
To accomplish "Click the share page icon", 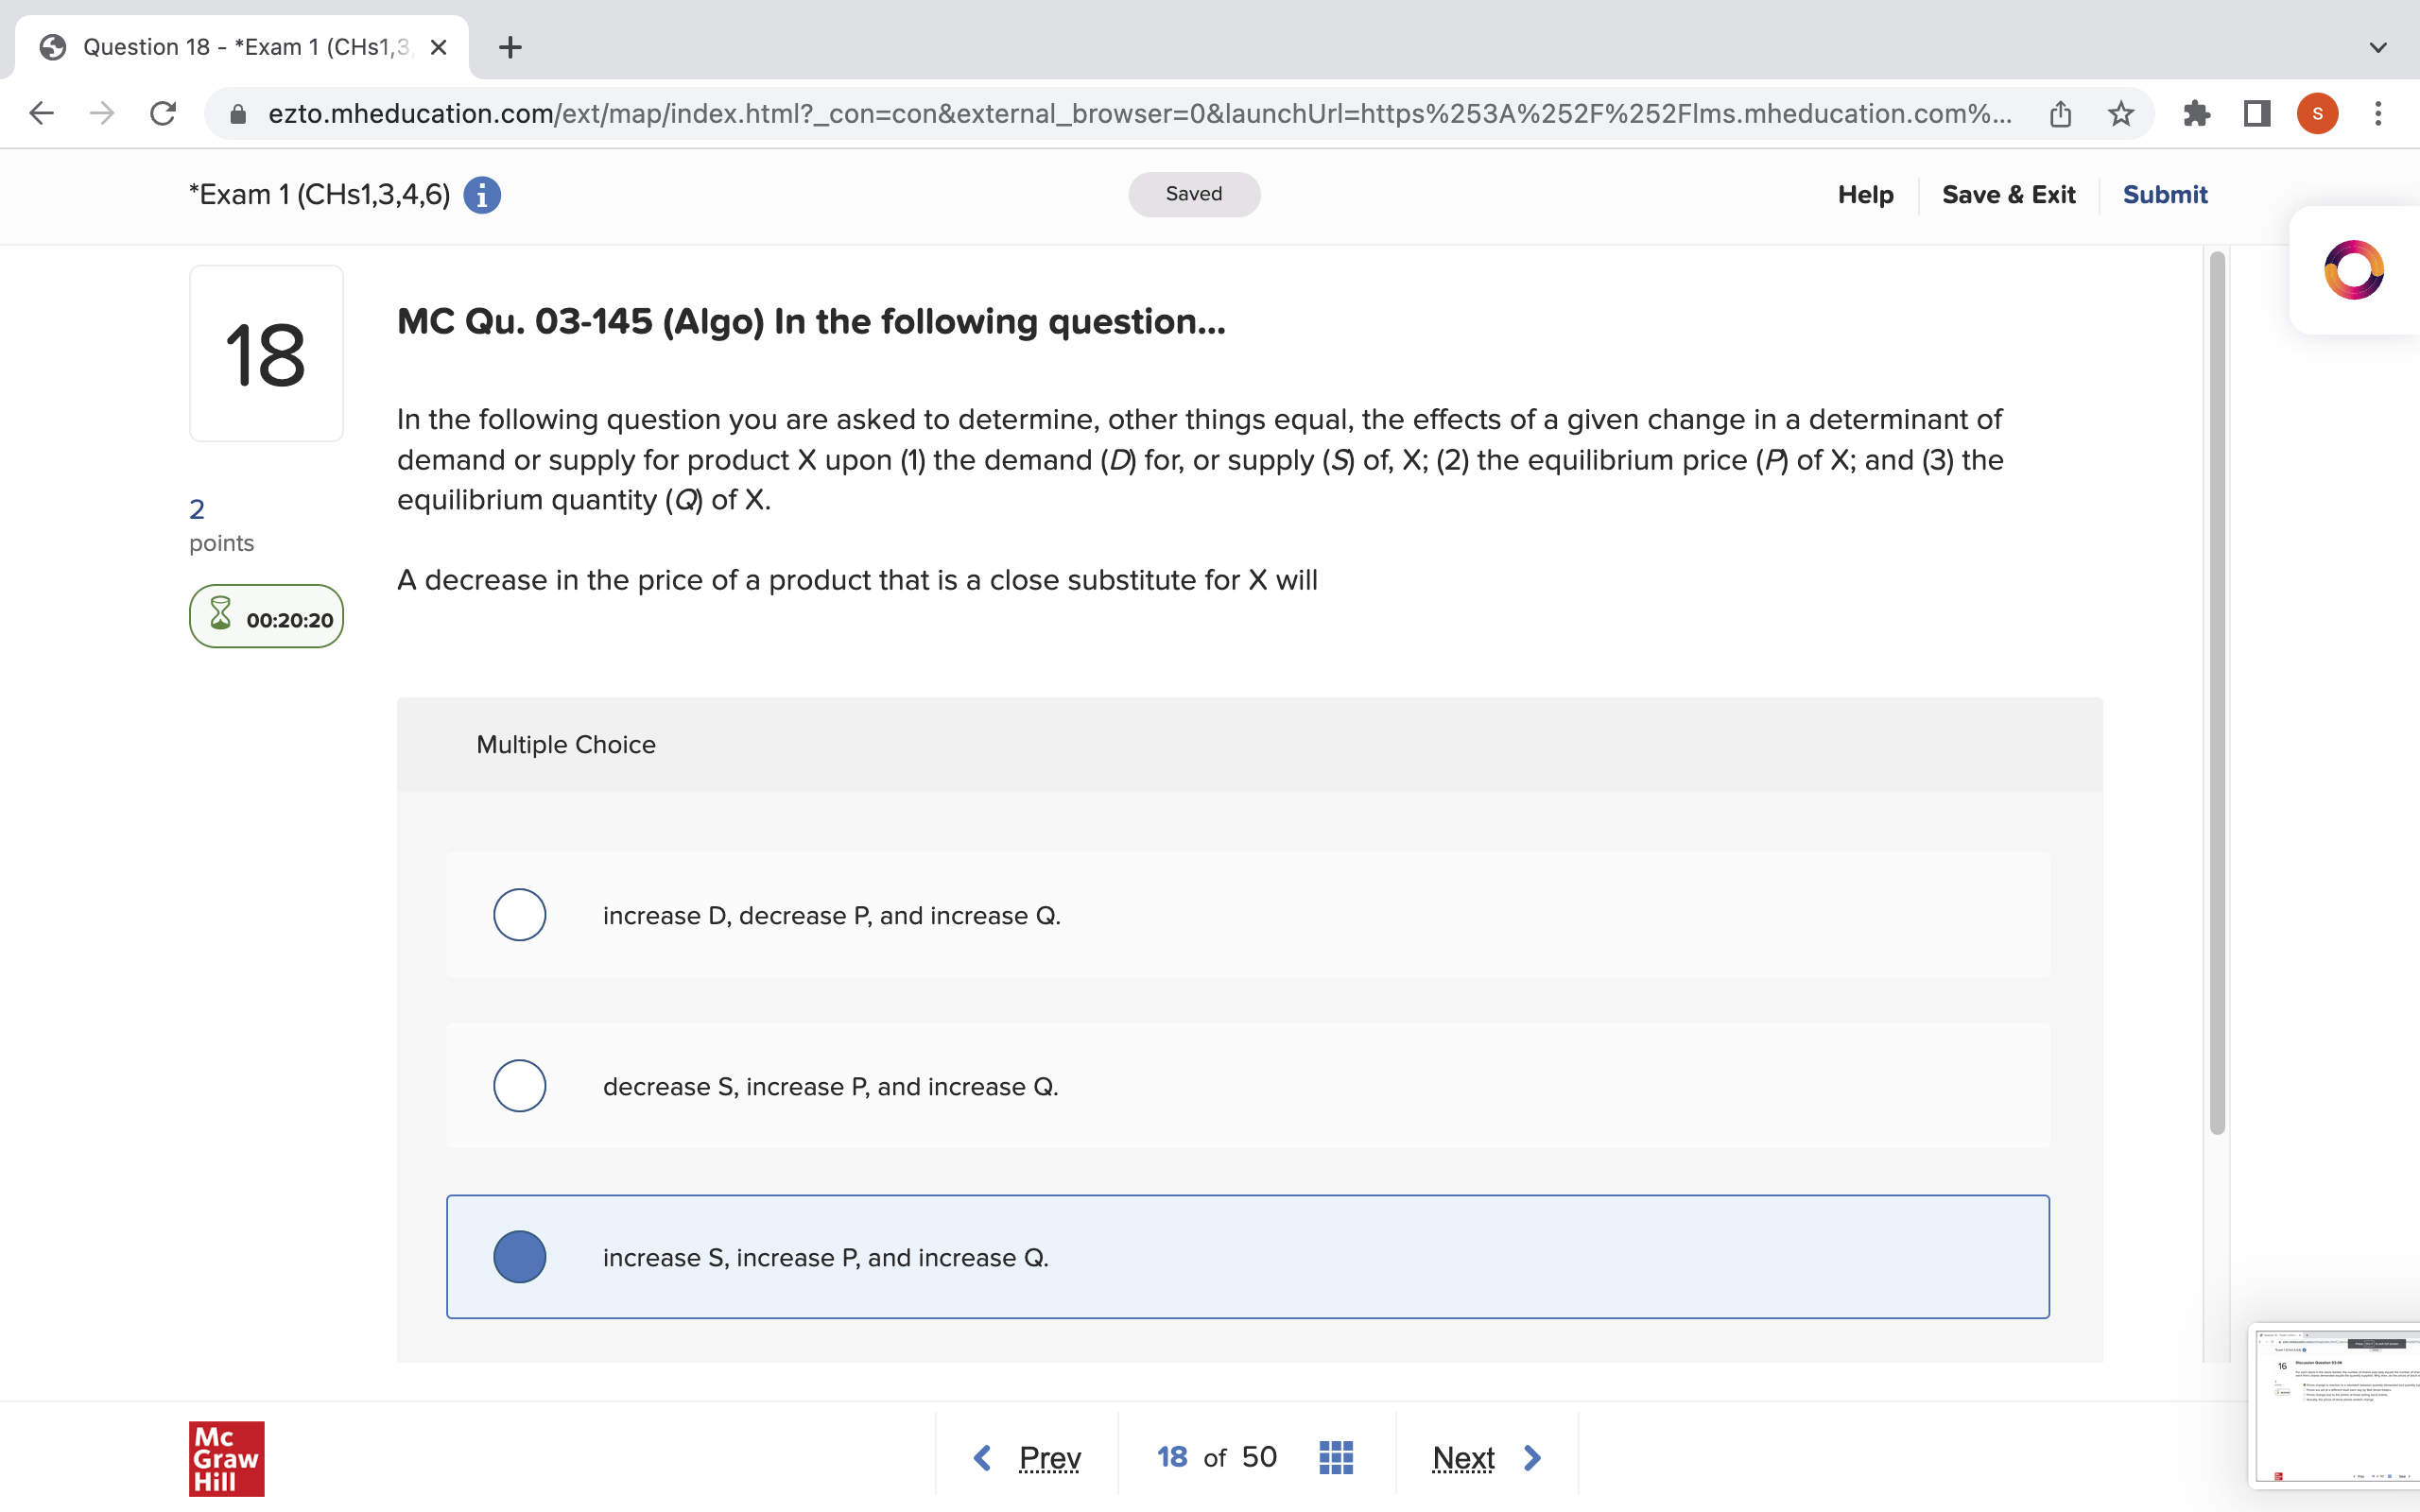I will 2060,113.
